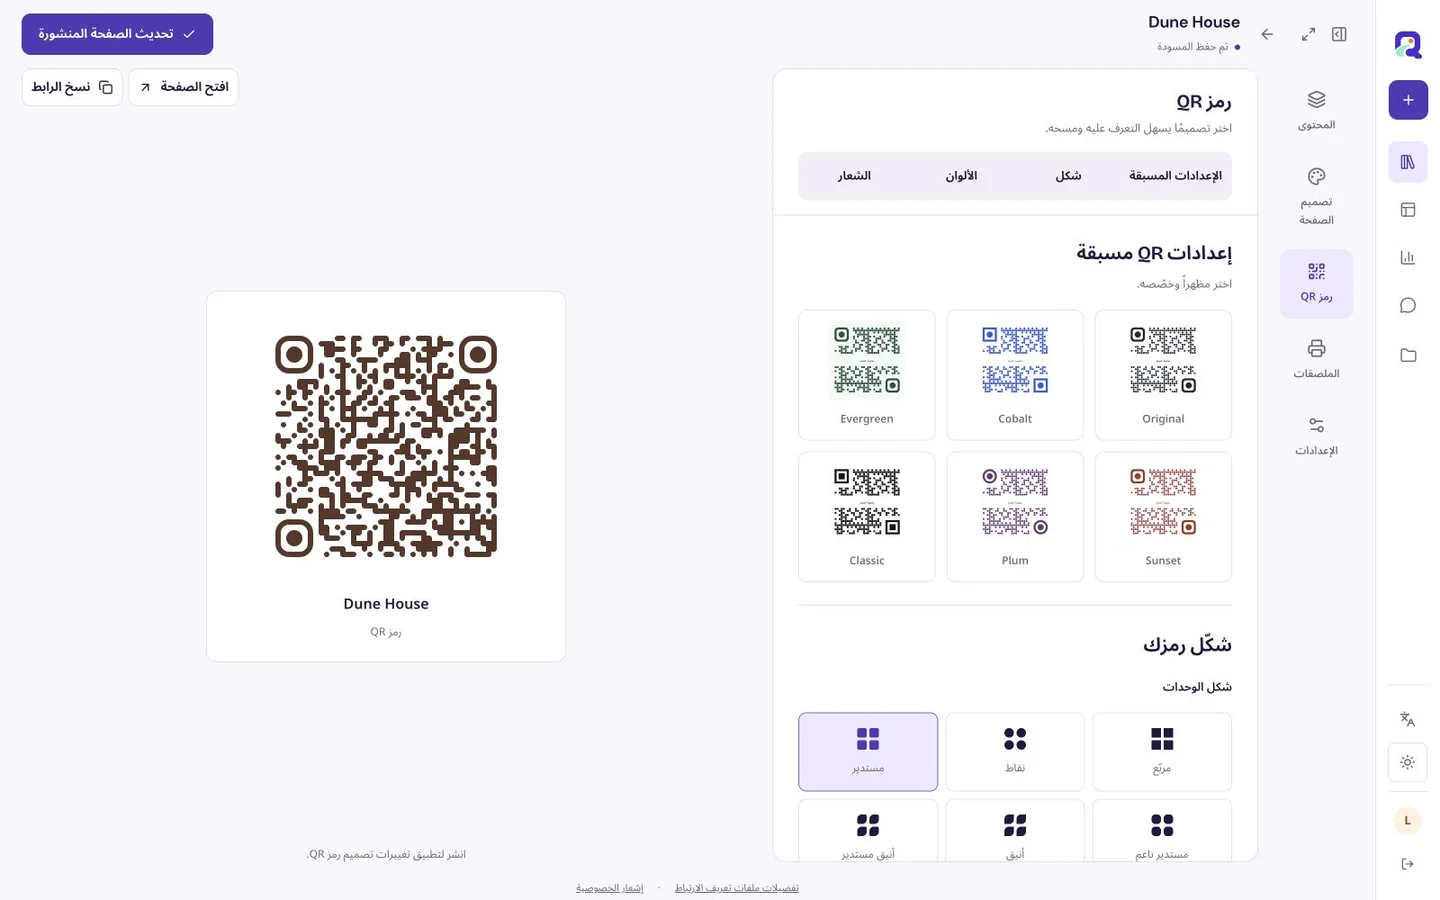
Task: Switch to the شكل tab
Action: pyautogui.click(x=1068, y=176)
